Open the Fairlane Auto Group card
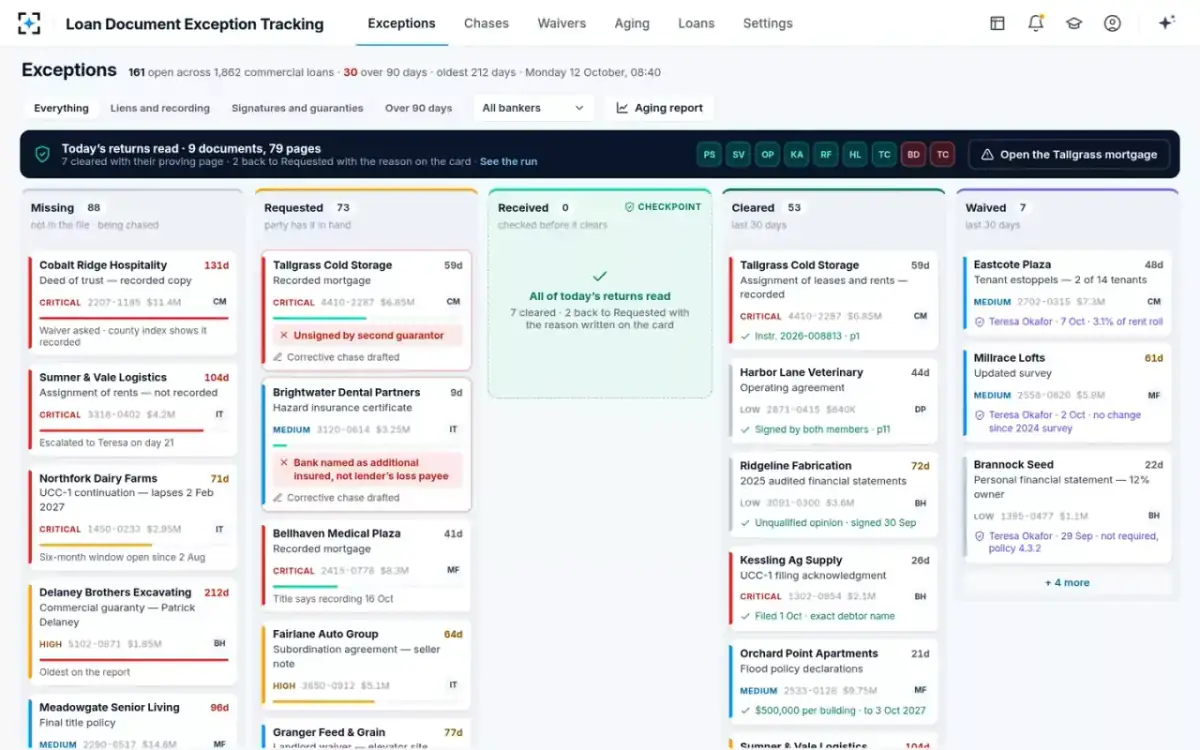1200x750 pixels. click(x=366, y=663)
